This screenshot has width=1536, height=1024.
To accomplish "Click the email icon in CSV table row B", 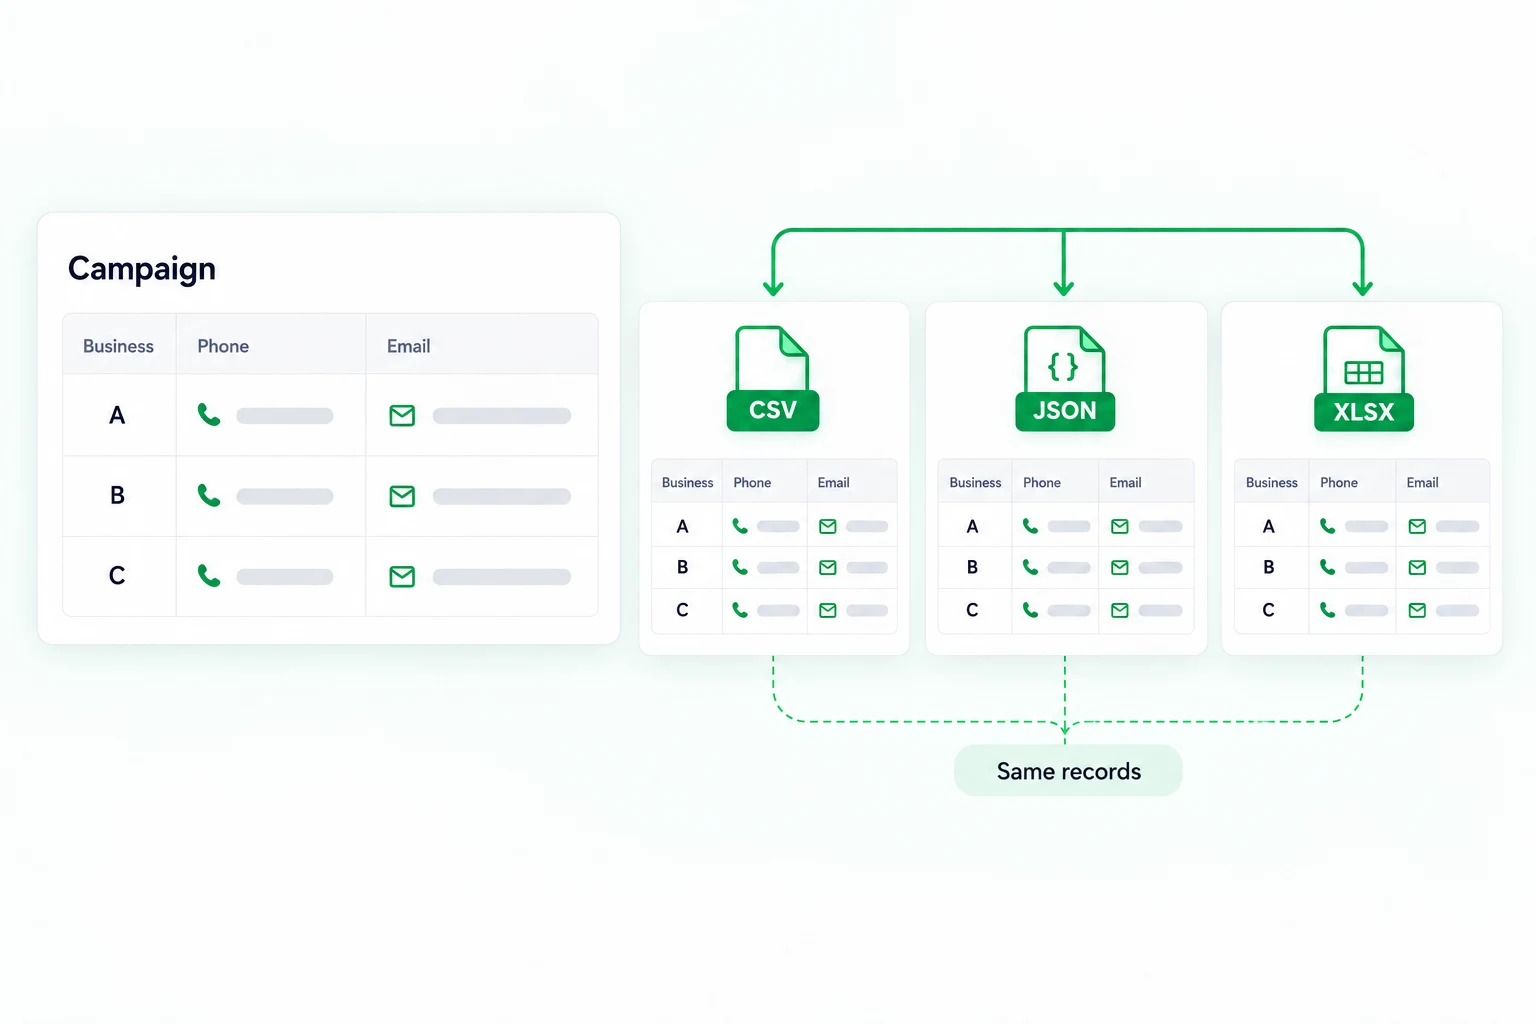I will (x=828, y=568).
